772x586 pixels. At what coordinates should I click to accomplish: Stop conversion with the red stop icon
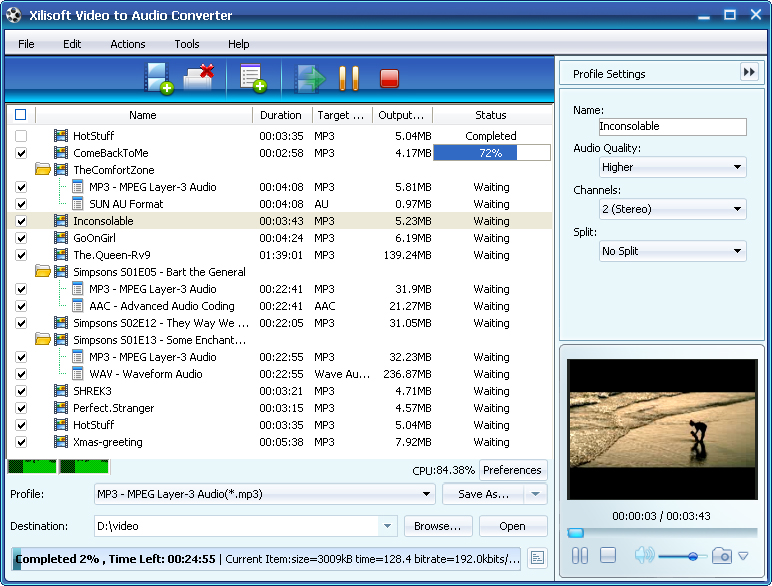[x=389, y=78]
